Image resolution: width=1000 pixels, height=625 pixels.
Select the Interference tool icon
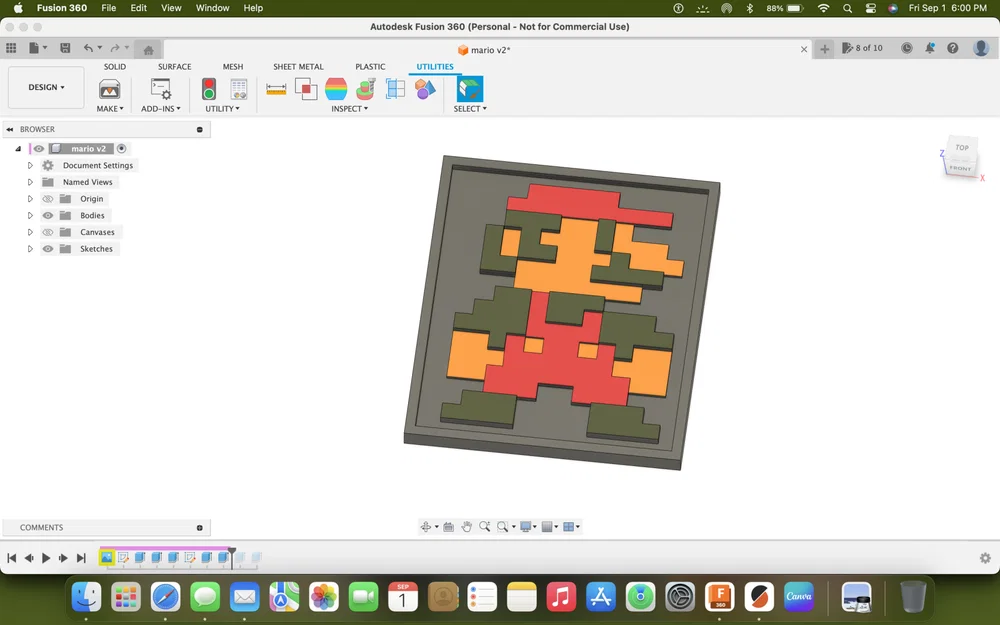pos(306,89)
